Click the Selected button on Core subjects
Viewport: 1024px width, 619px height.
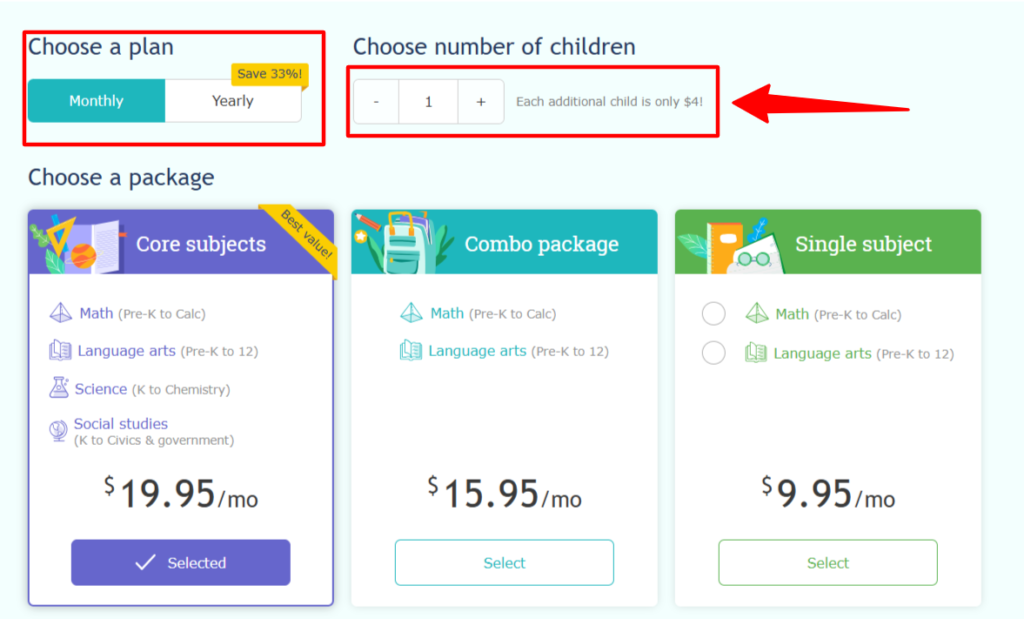click(x=180, y=562)
